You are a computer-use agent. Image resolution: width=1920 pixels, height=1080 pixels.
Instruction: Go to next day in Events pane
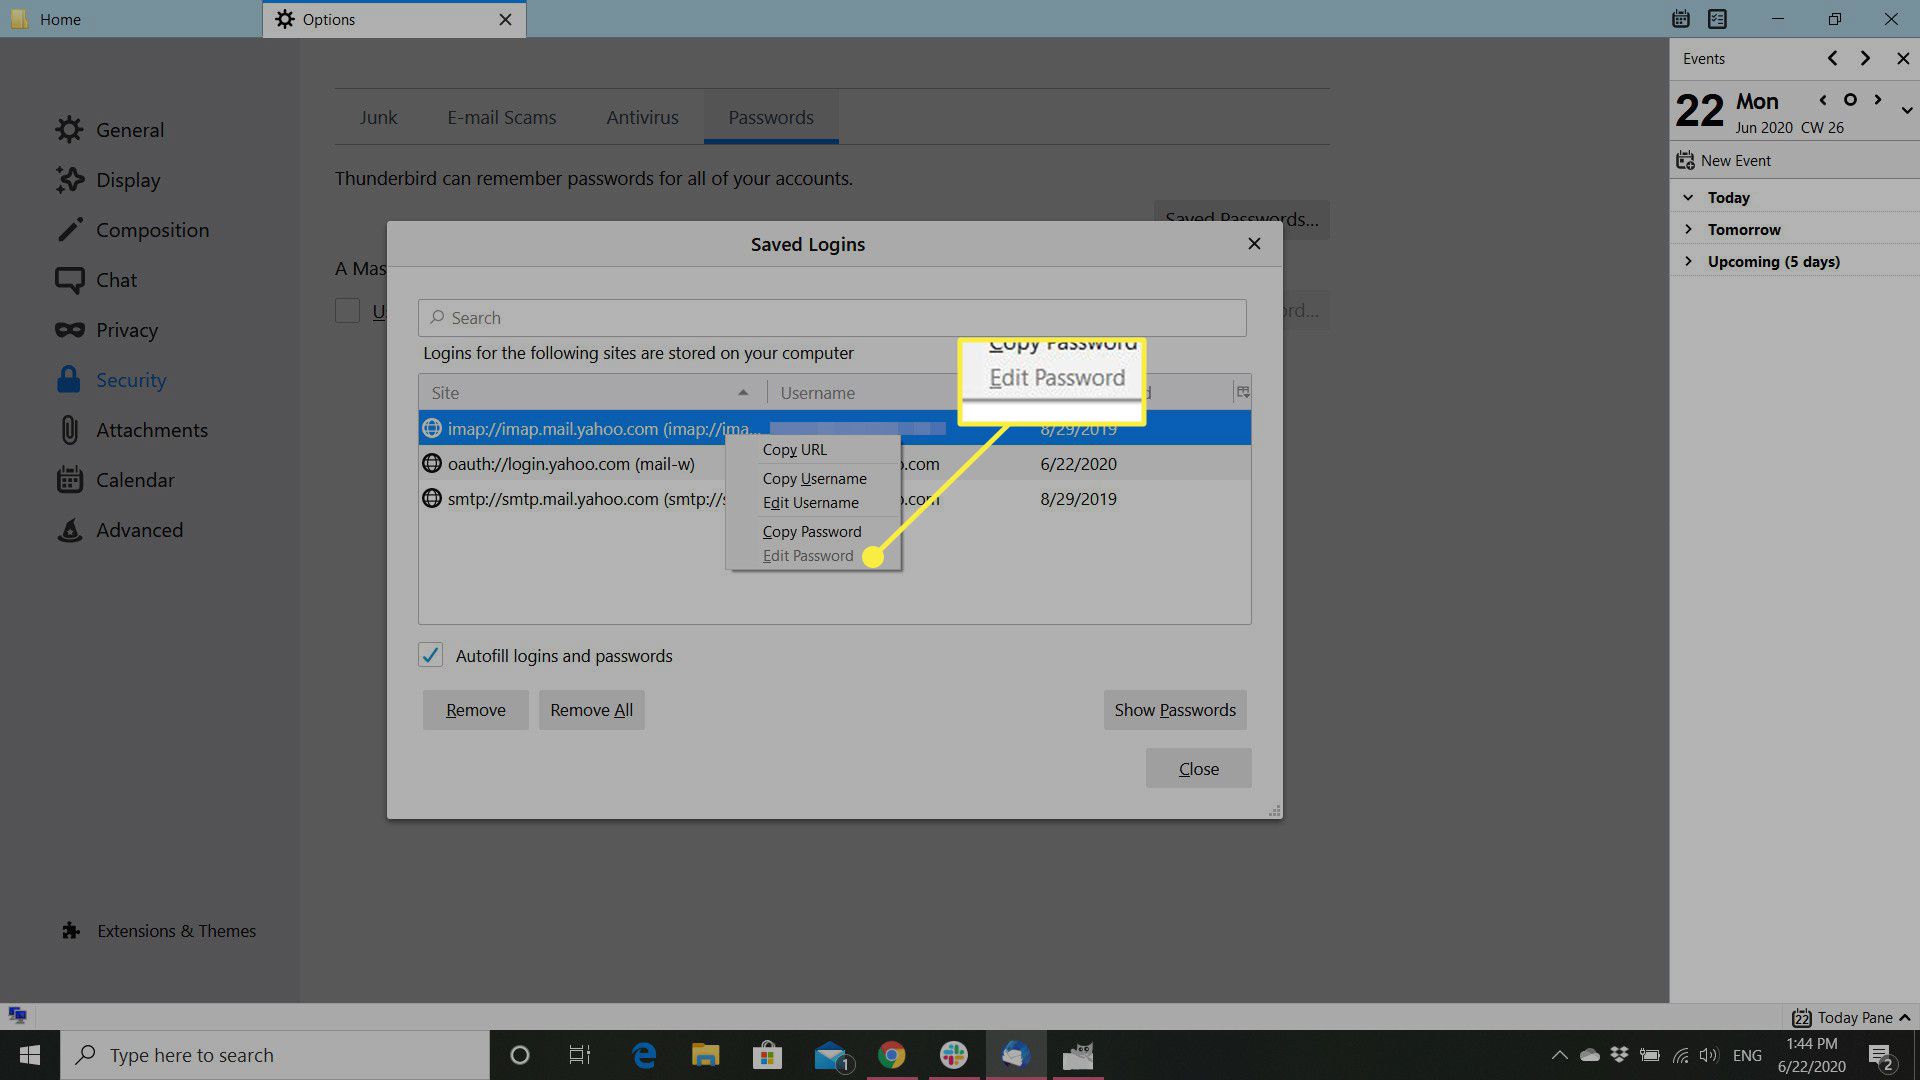point(1877,100)
